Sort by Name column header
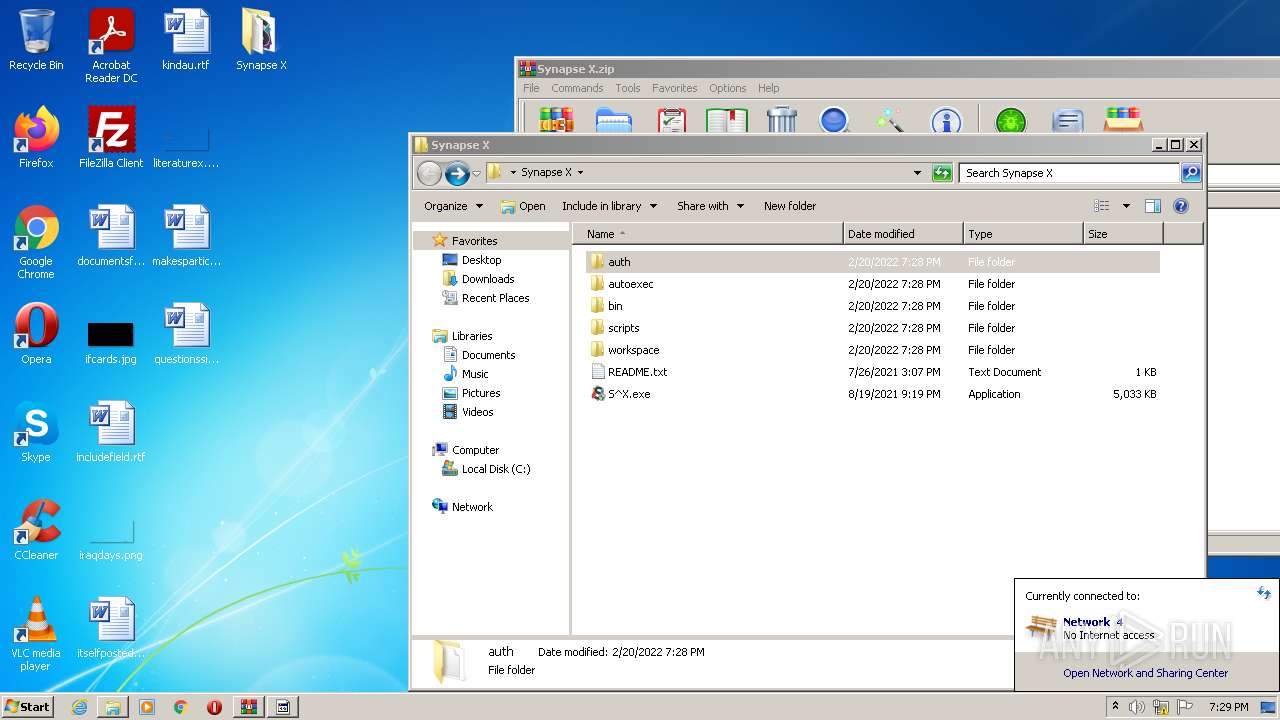 pos(708,234)
